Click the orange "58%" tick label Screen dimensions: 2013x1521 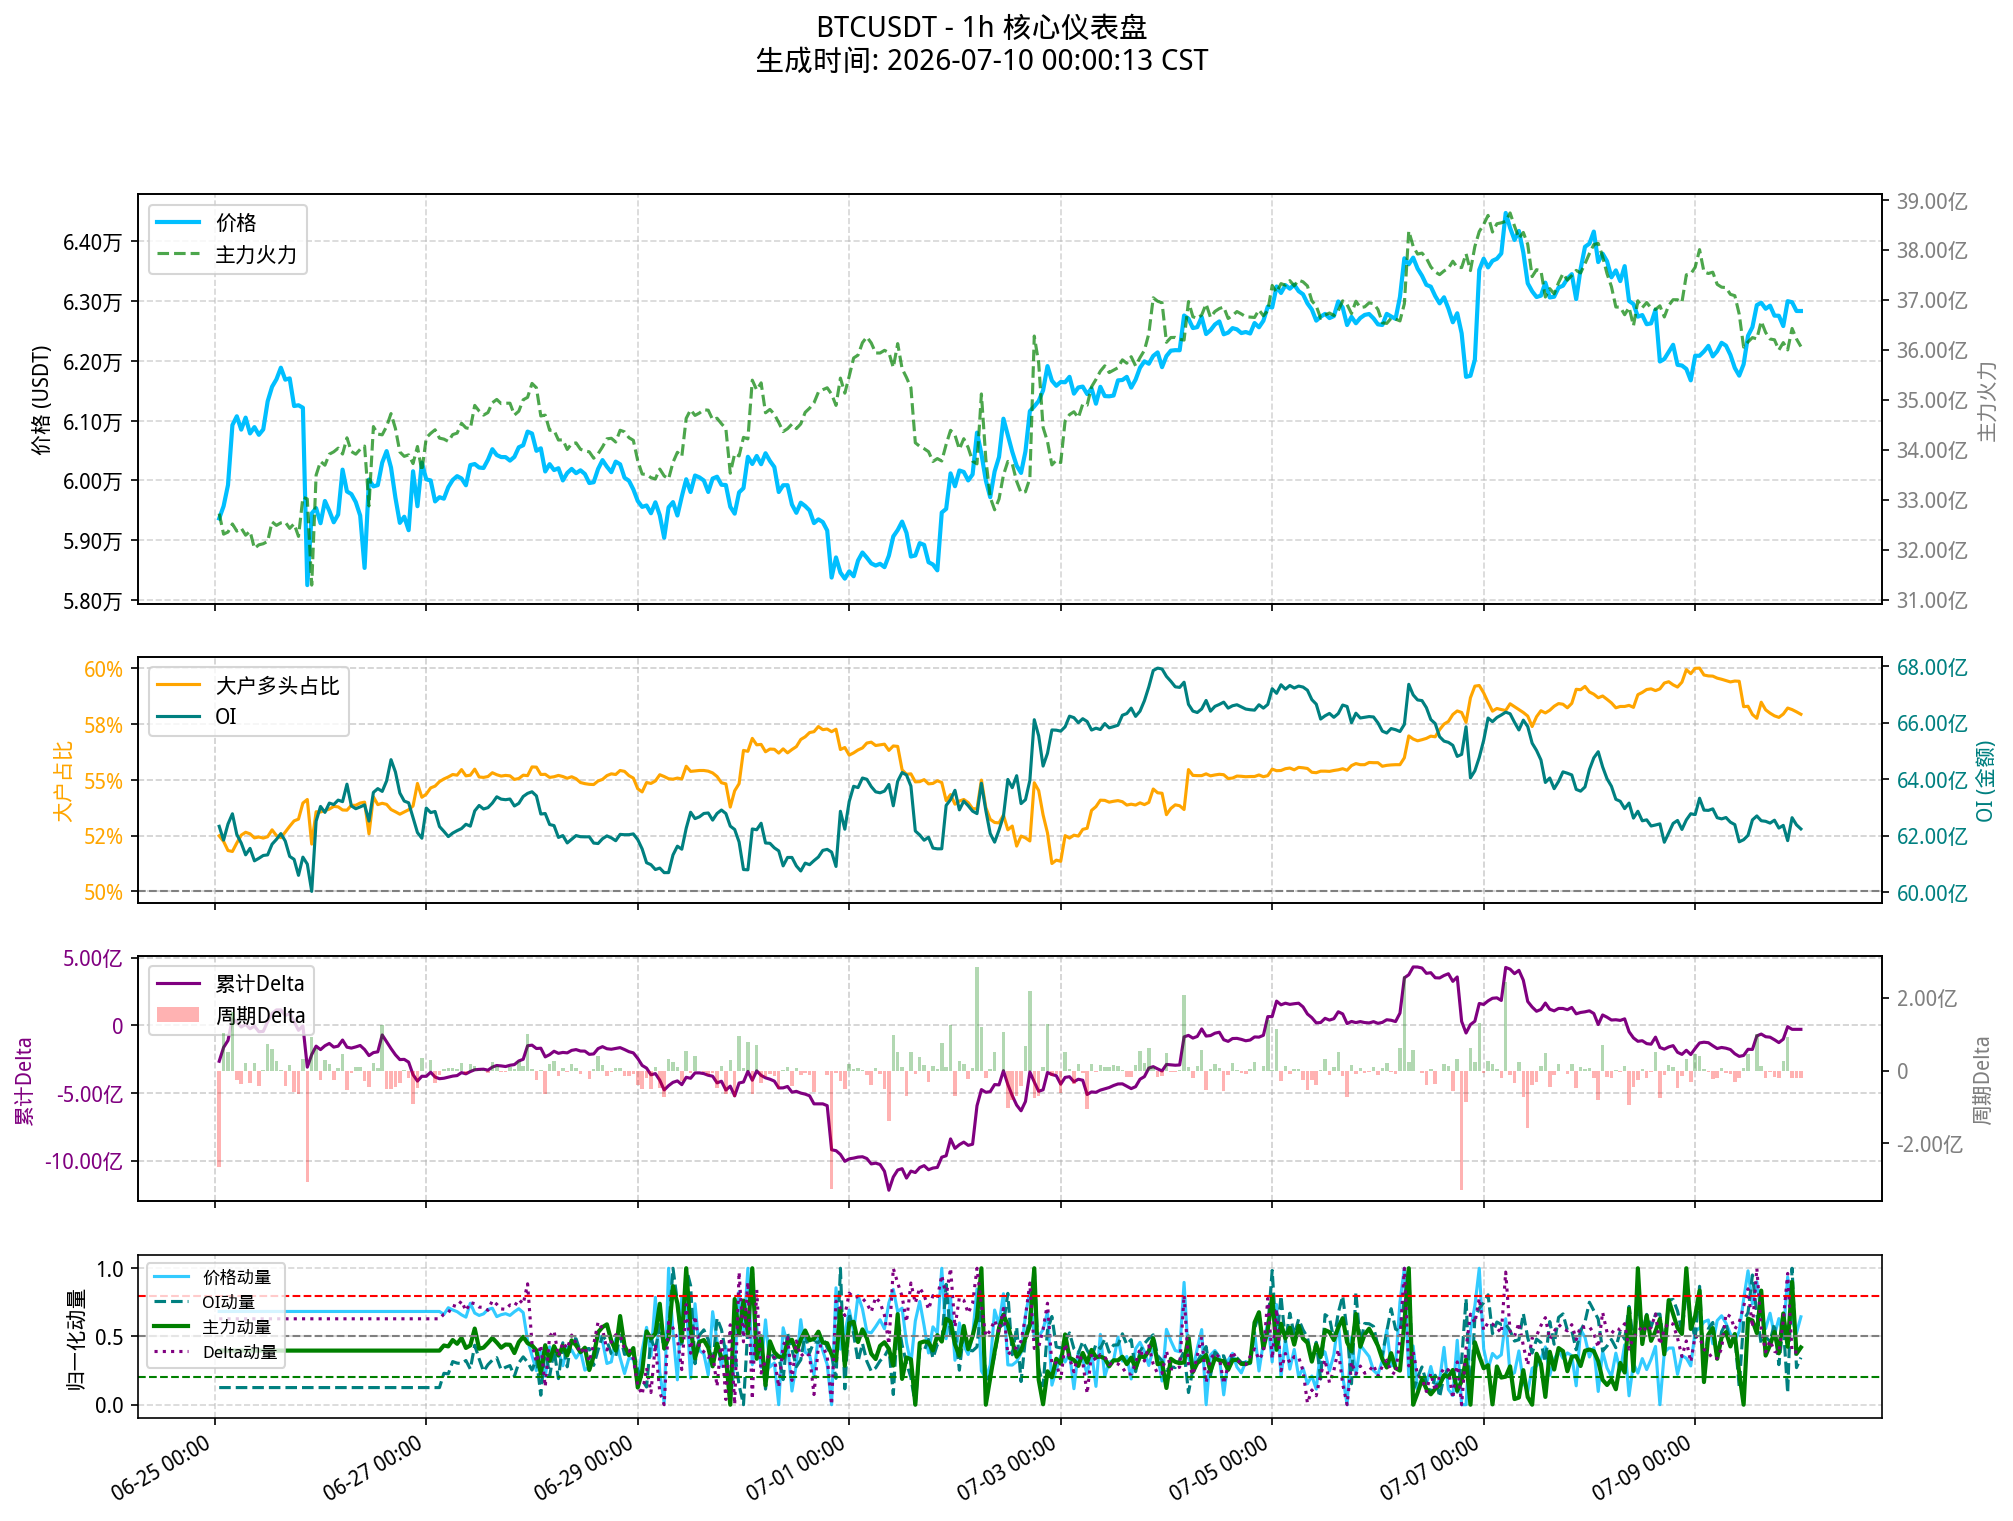[x=103, y=726]
